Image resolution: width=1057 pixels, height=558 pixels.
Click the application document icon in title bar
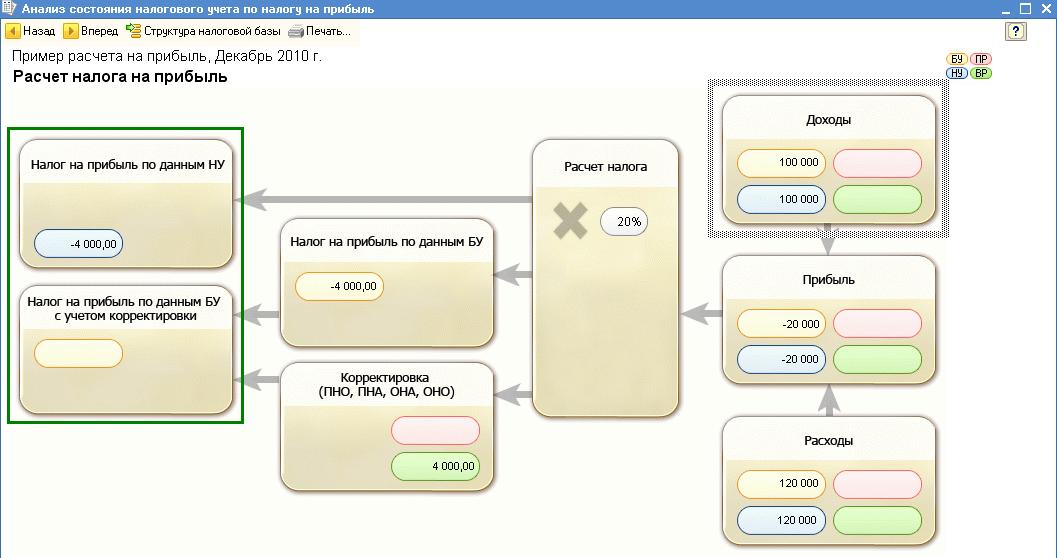pos(9,9)
